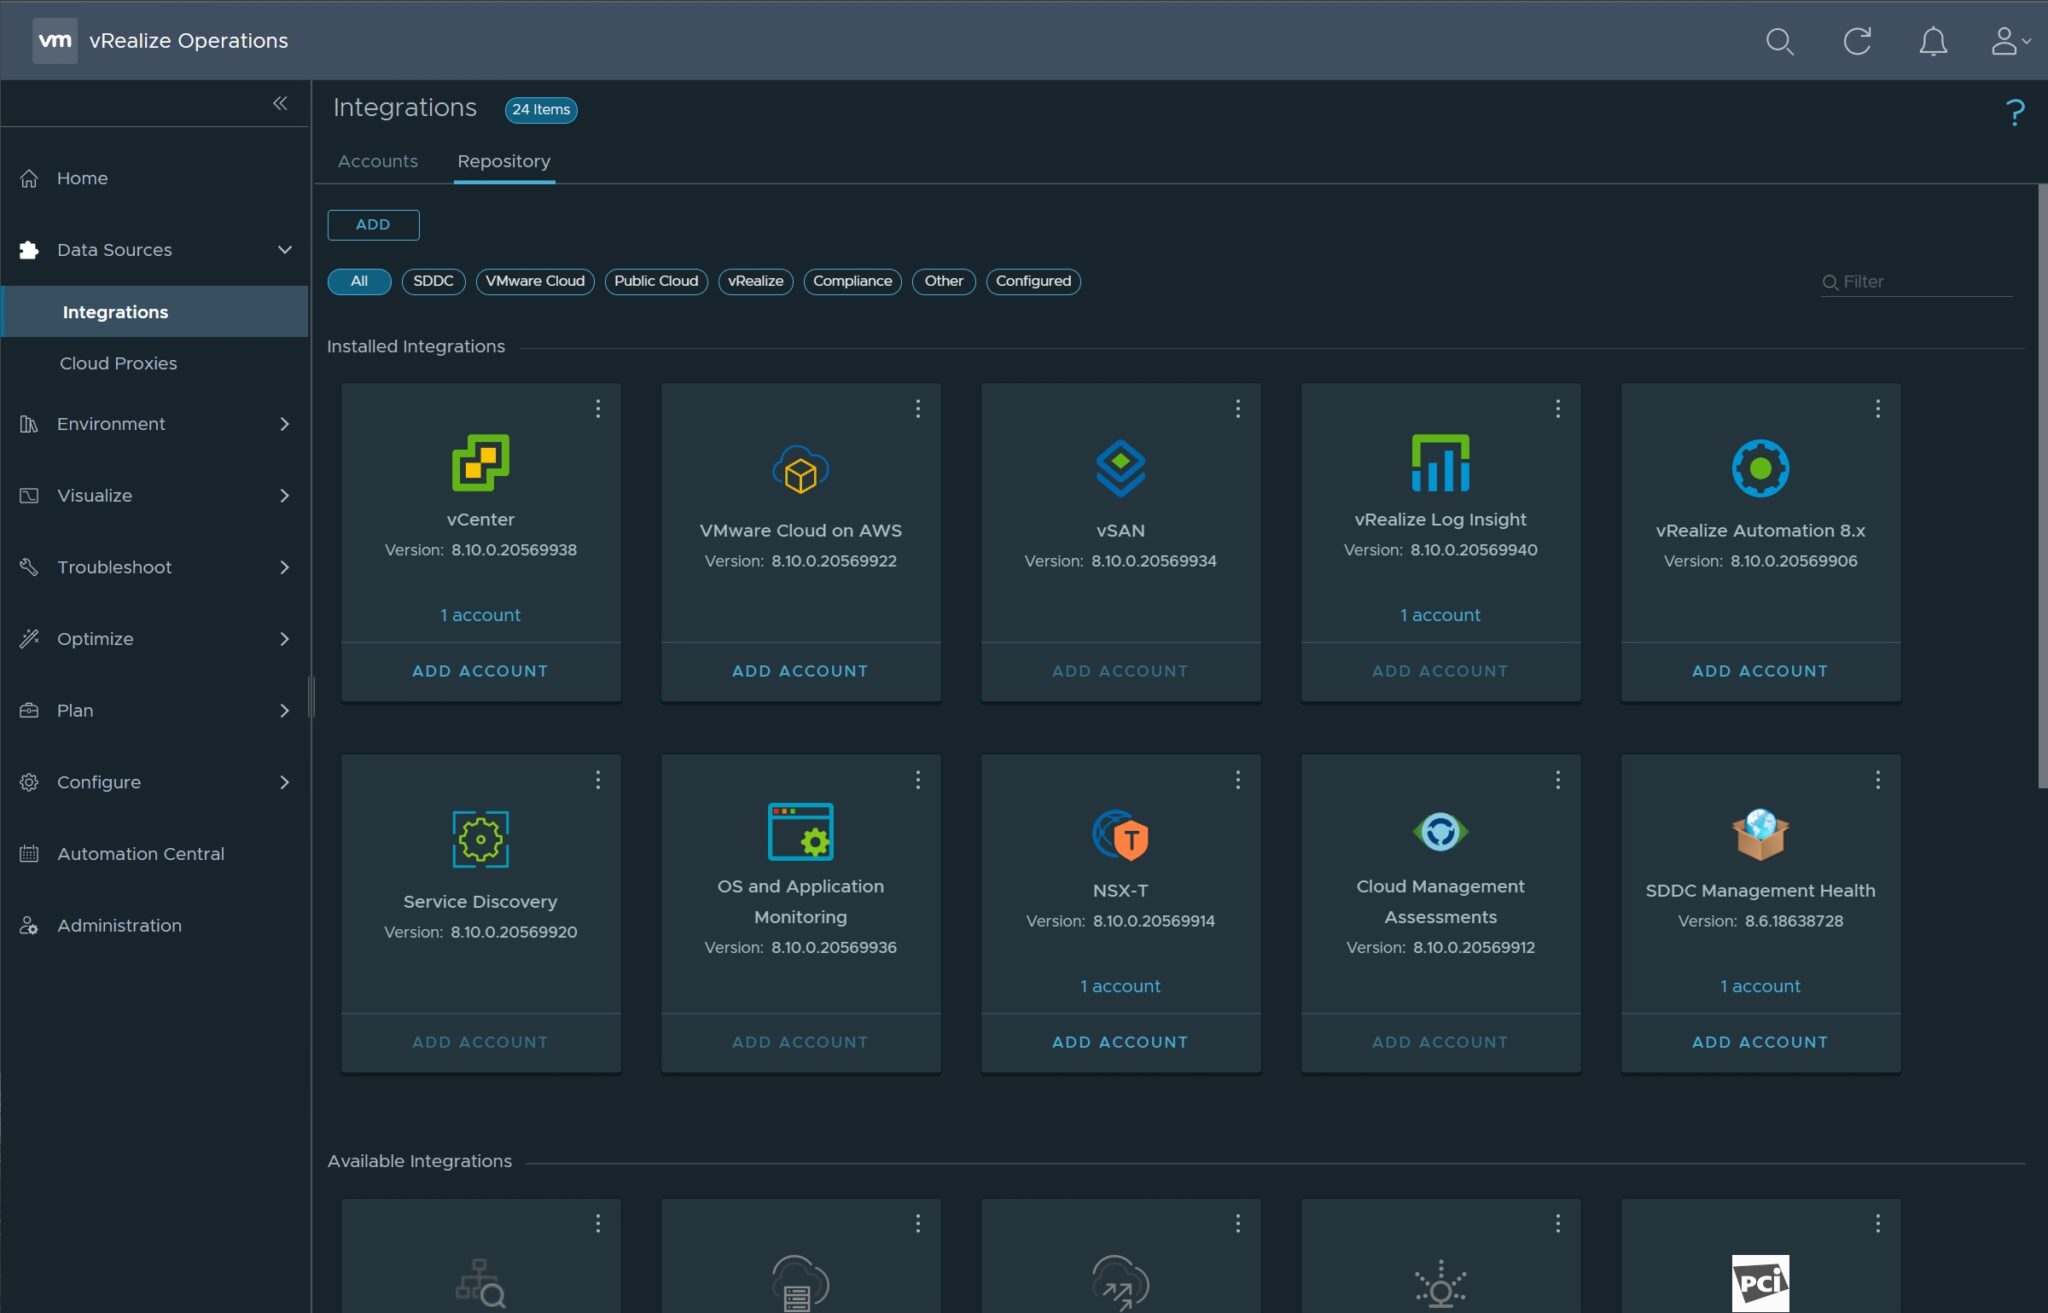Screen dimensions: 2048x1313
Task: Click the refresh icon in the header
Action: click(x=1858, y=42)
